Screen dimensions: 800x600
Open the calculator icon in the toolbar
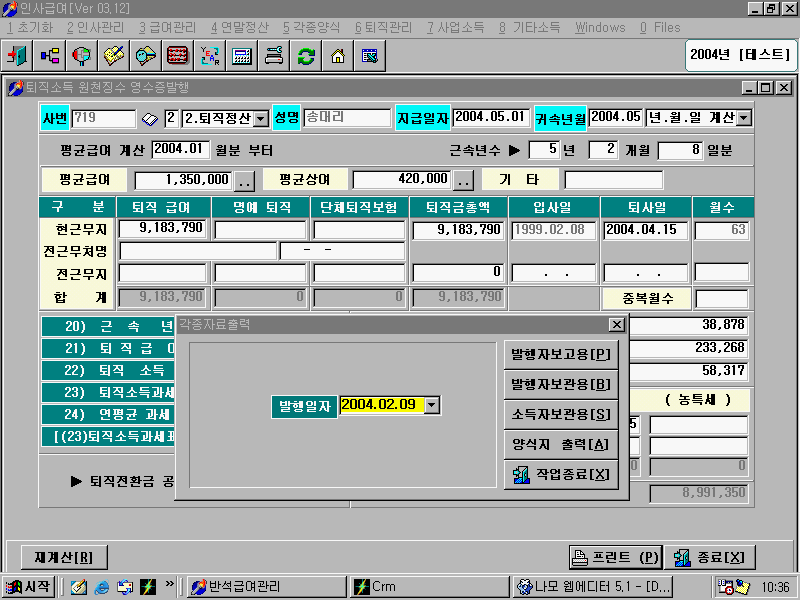(x=242, y=57)
